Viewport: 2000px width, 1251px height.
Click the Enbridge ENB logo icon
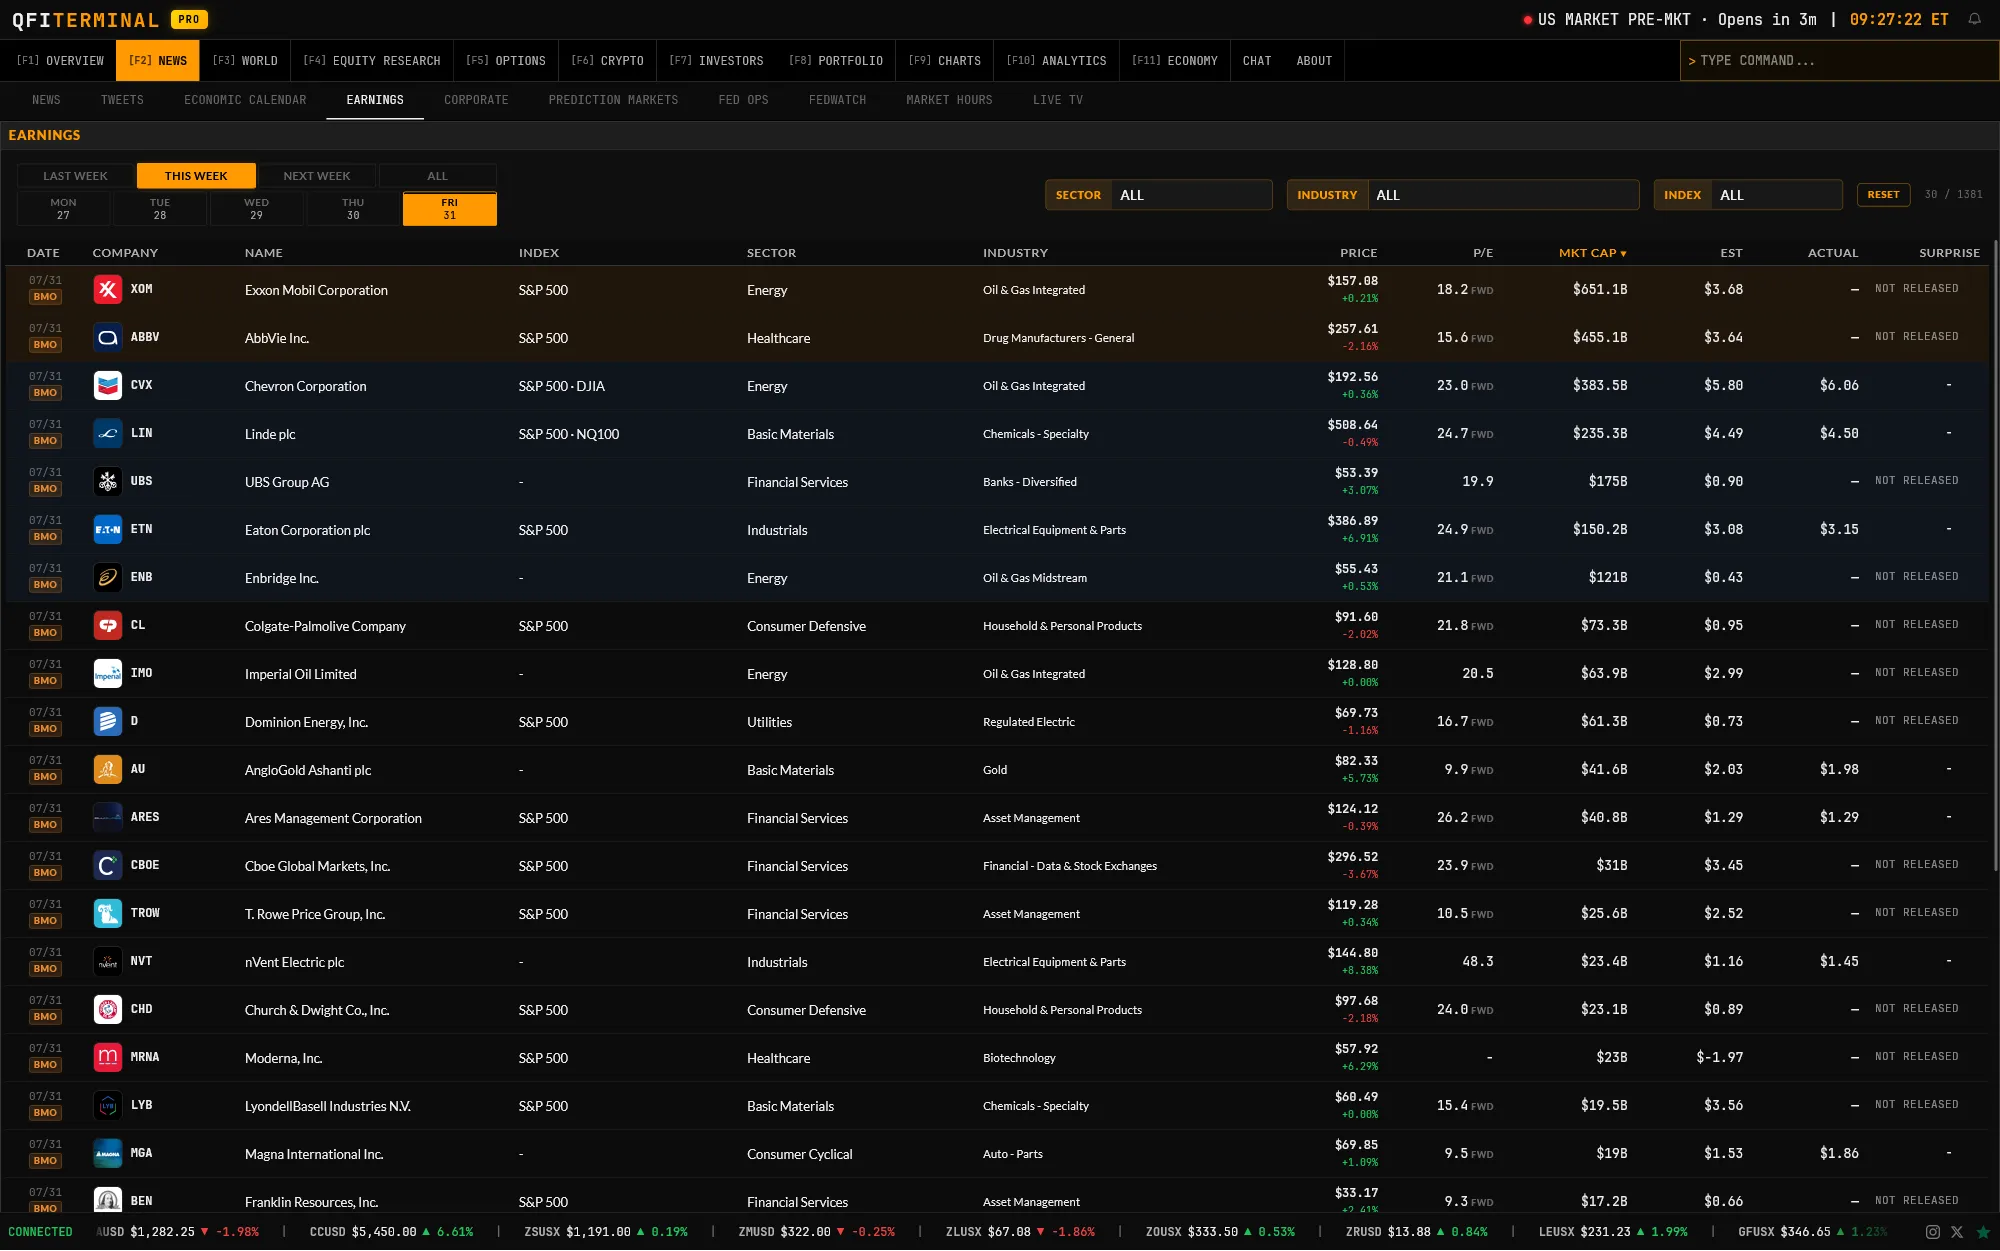(x=108, y=577)
